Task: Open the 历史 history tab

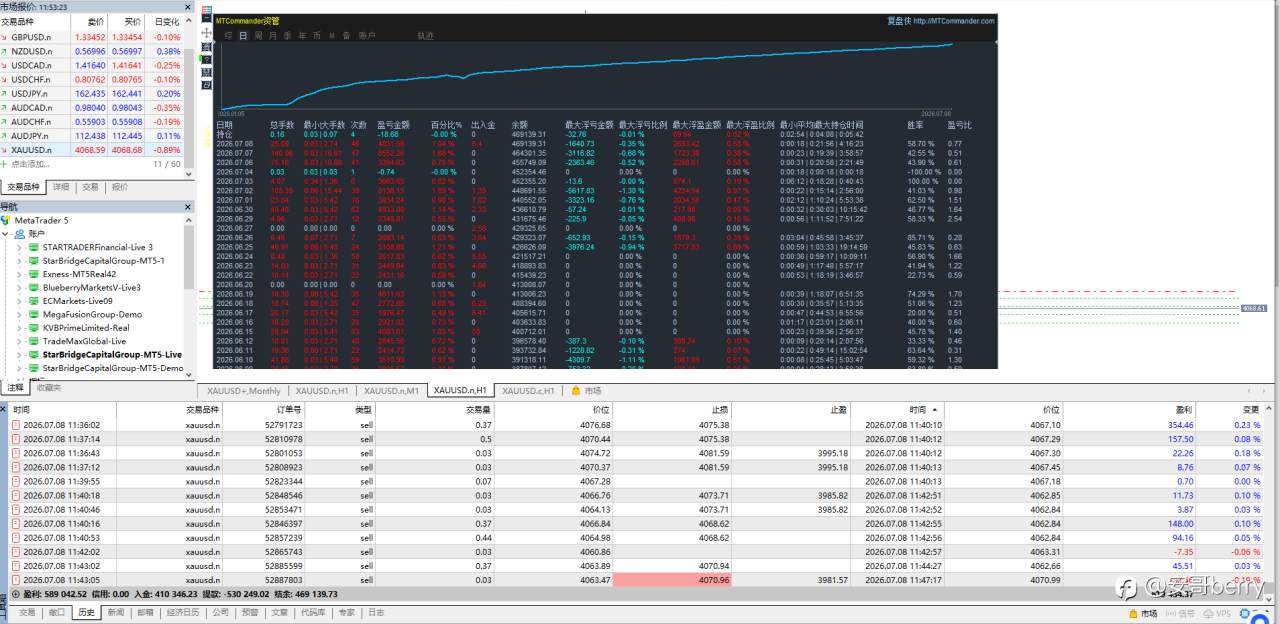Action: (x=85, y=613)
